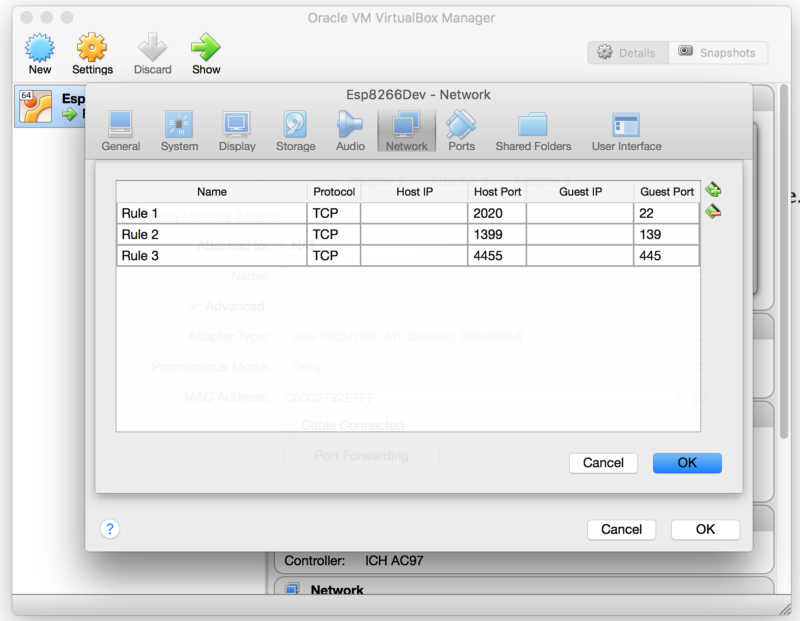Remove the selected port forwarding rule
Screen dimensions: 800x621
713,212
